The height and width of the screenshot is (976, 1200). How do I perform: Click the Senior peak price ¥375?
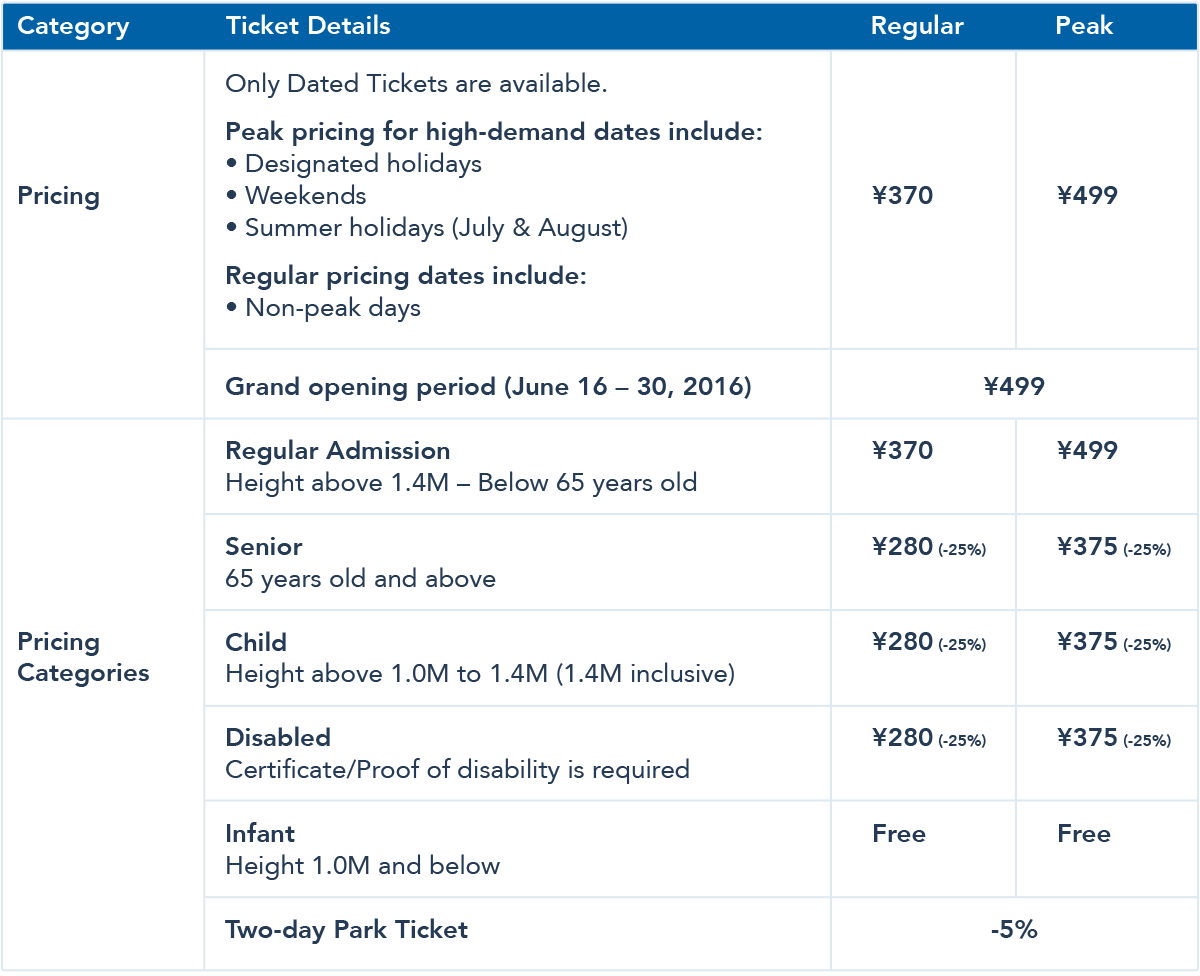pos(1087,546)
